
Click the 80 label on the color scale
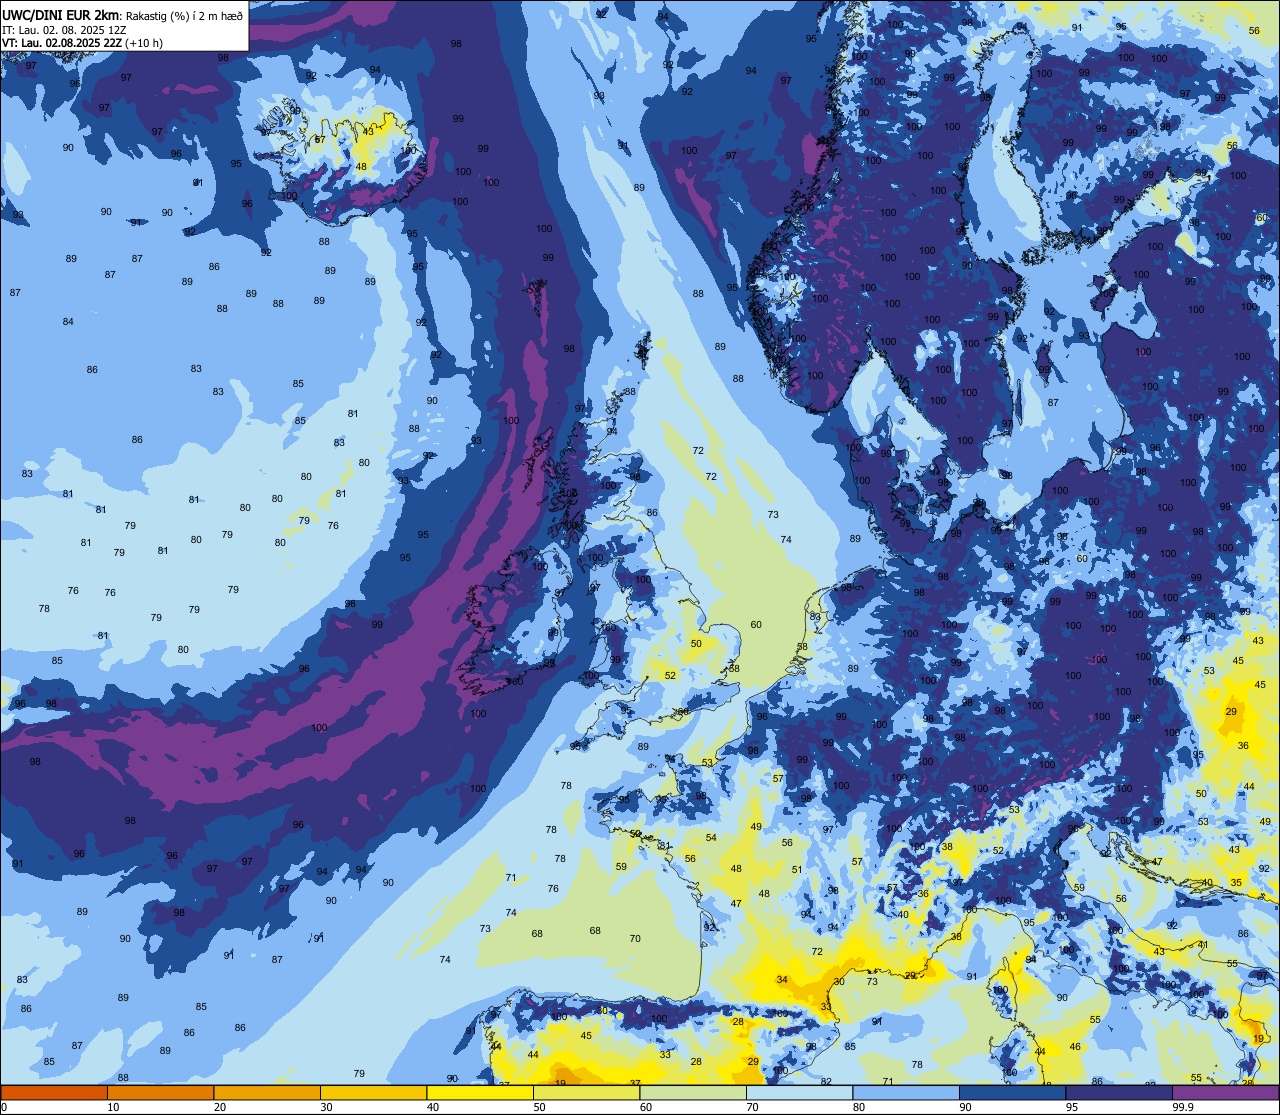click(x=859, y=1107)
